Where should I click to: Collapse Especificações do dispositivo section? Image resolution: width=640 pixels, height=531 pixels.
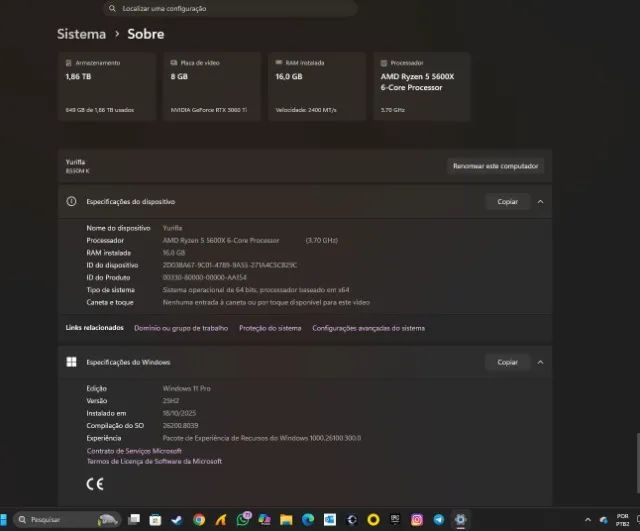[x=540, y=202]
